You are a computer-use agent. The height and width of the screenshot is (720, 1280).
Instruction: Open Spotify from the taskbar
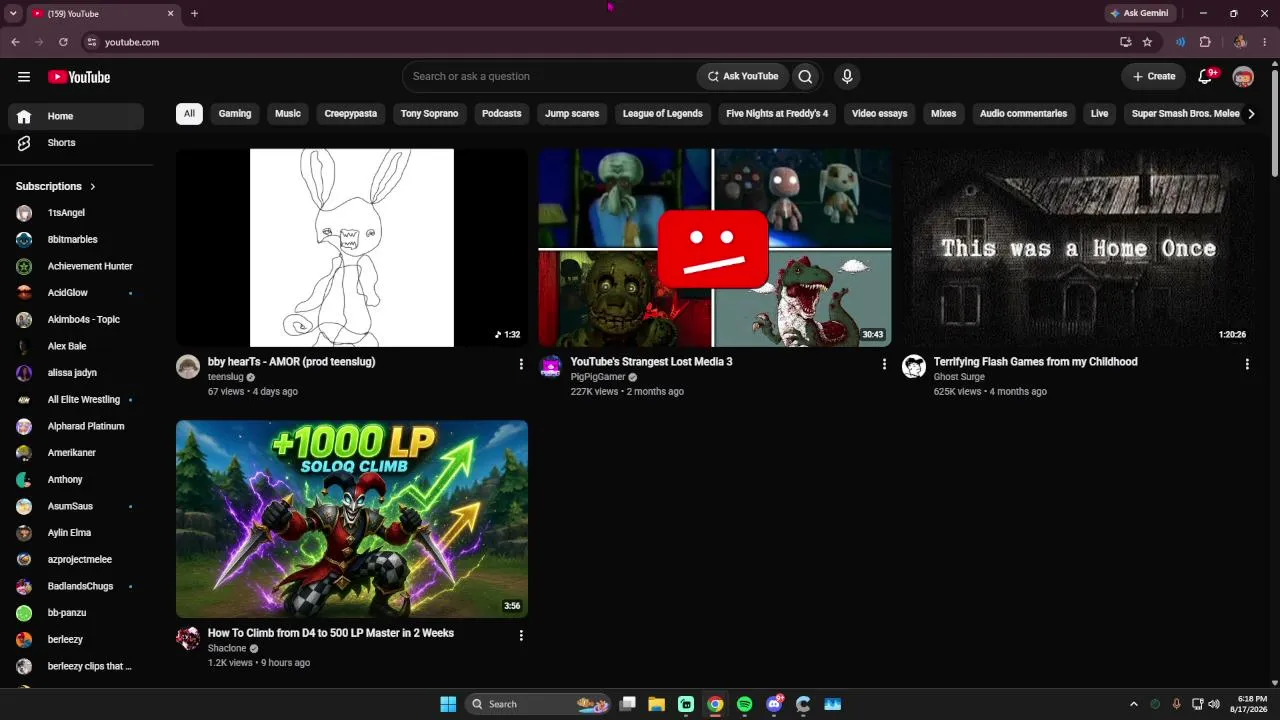(744, 704)
